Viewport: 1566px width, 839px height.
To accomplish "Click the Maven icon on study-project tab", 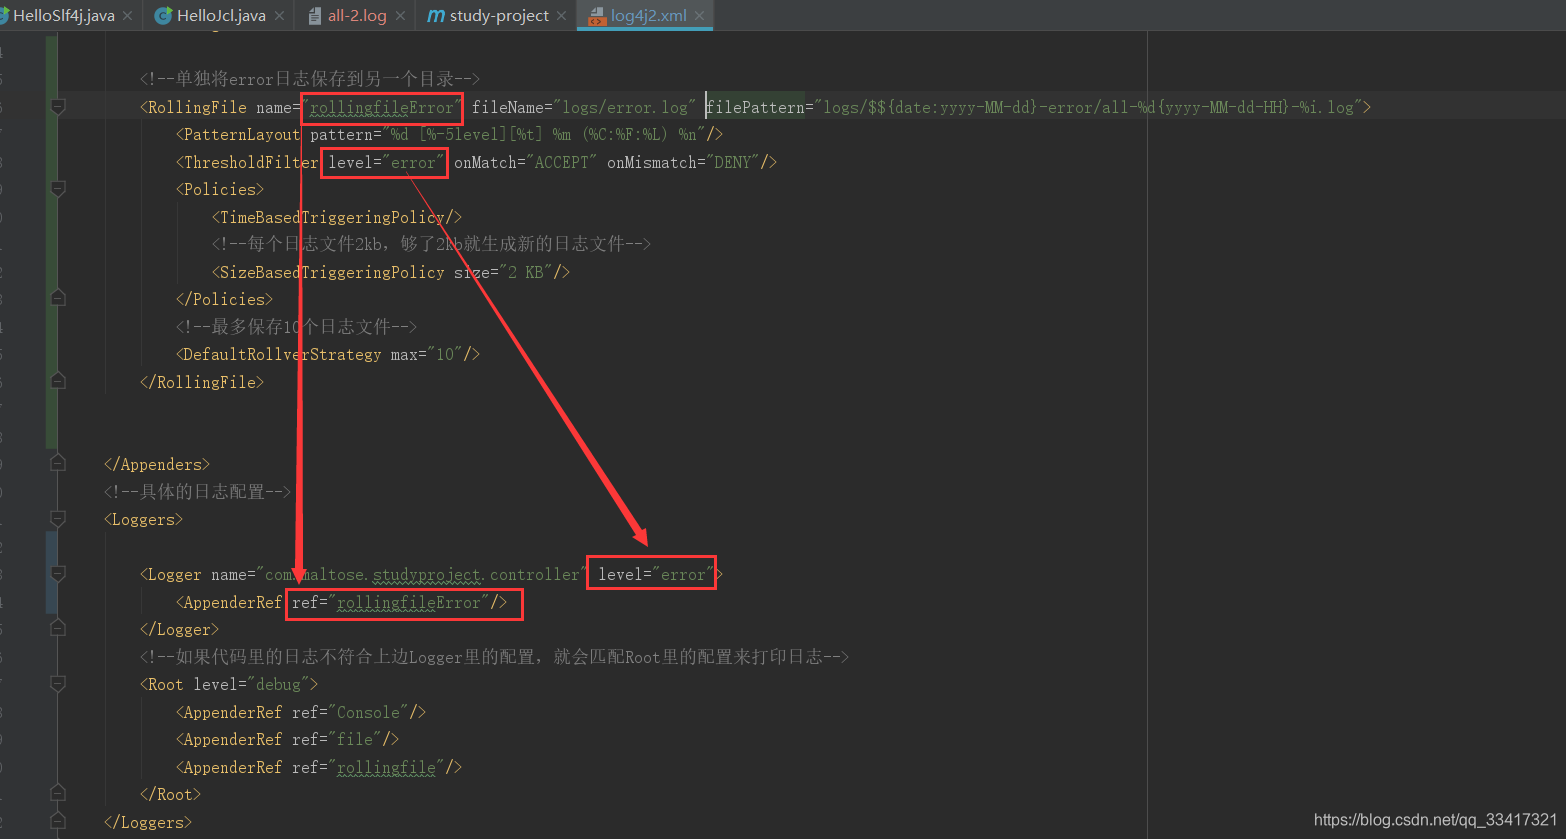I will tap(436, 16).
